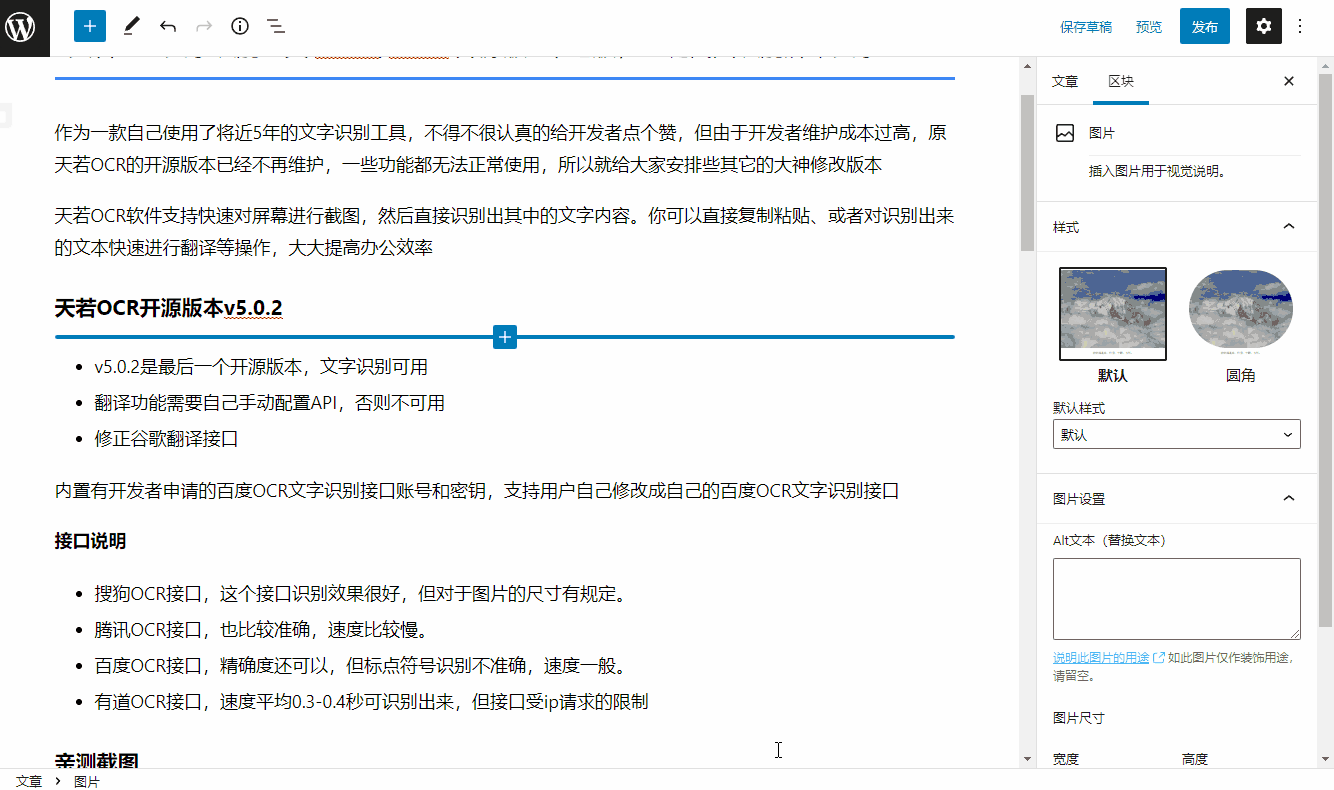Open the list view outline
Viewport: 1334px width, 790px height.
tap(276, 26)
